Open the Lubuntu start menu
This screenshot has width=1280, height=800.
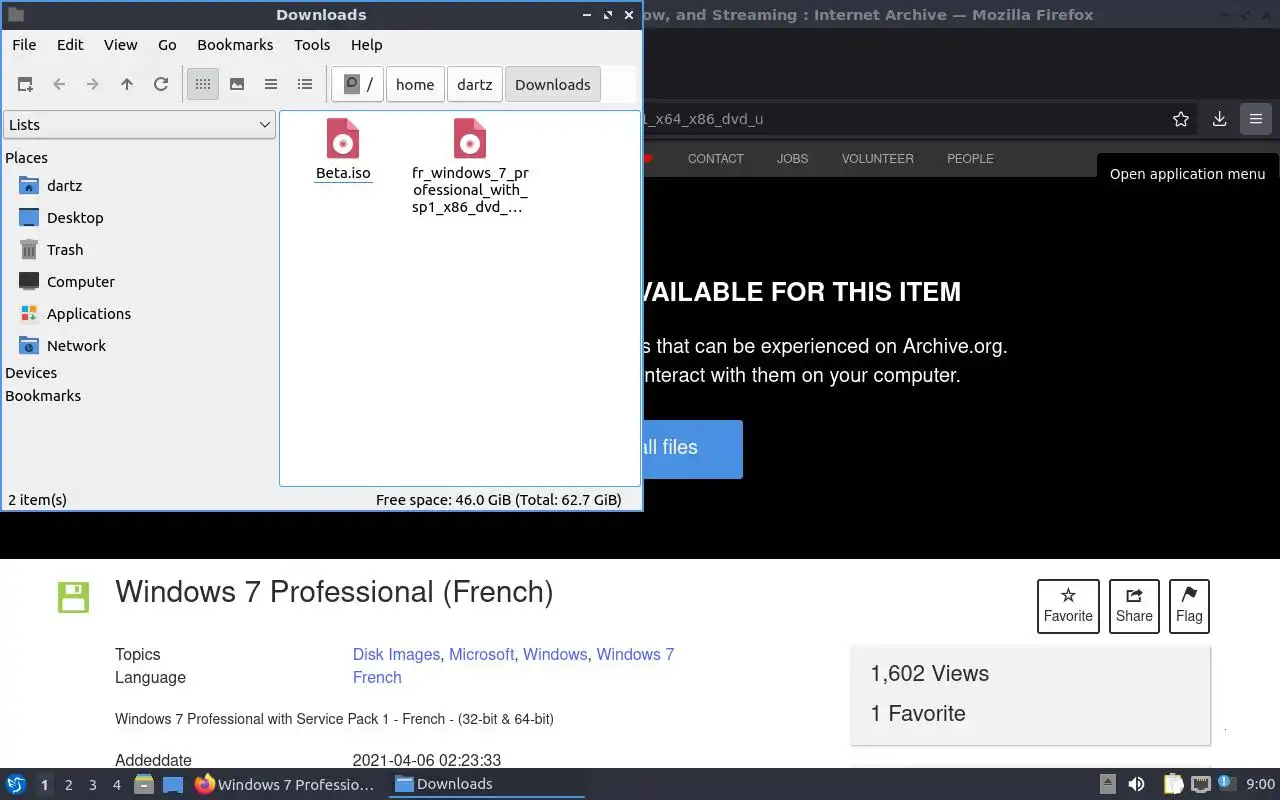tap(16, 784)
